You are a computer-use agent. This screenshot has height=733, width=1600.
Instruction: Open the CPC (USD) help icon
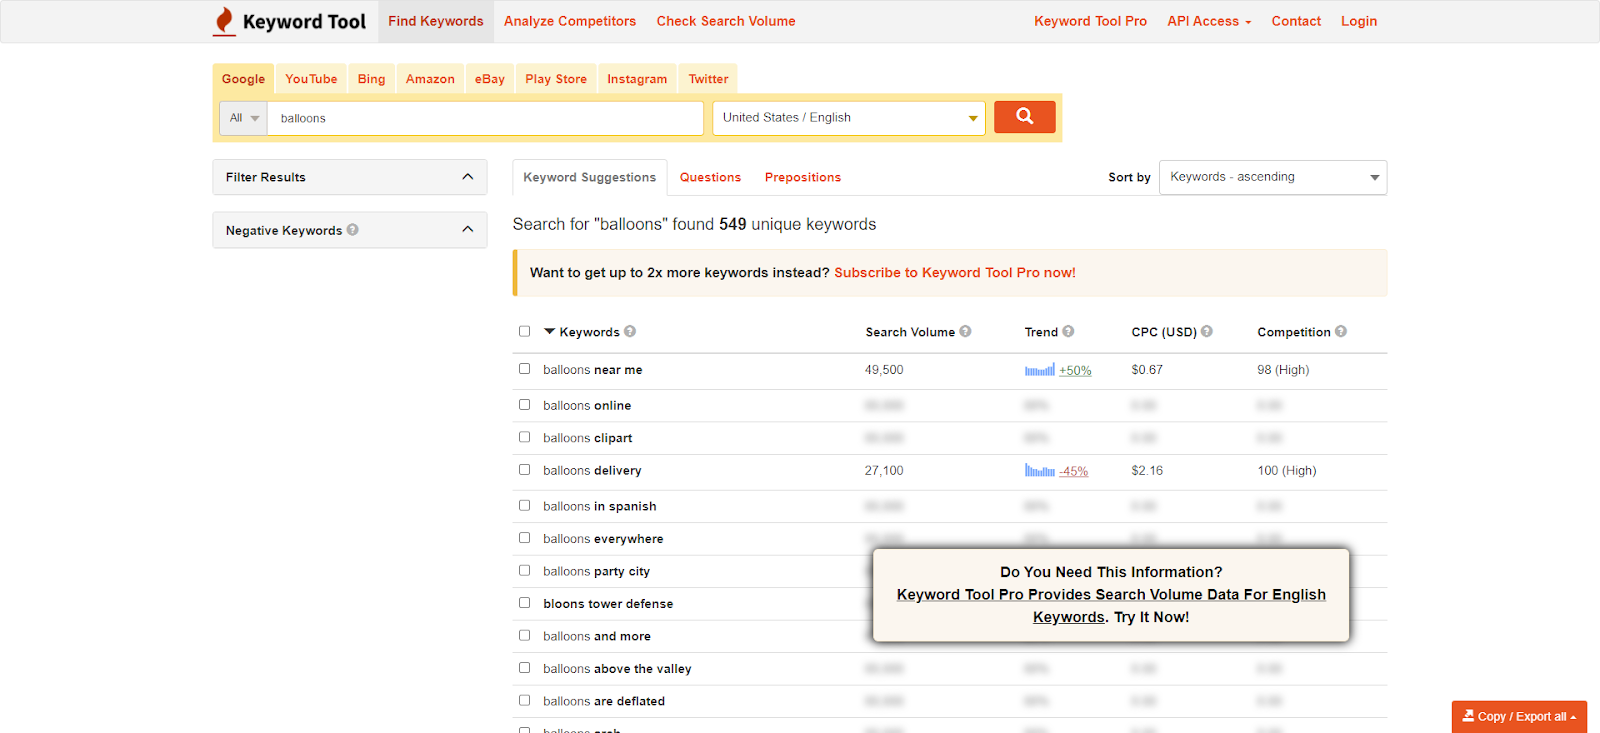1207,331
